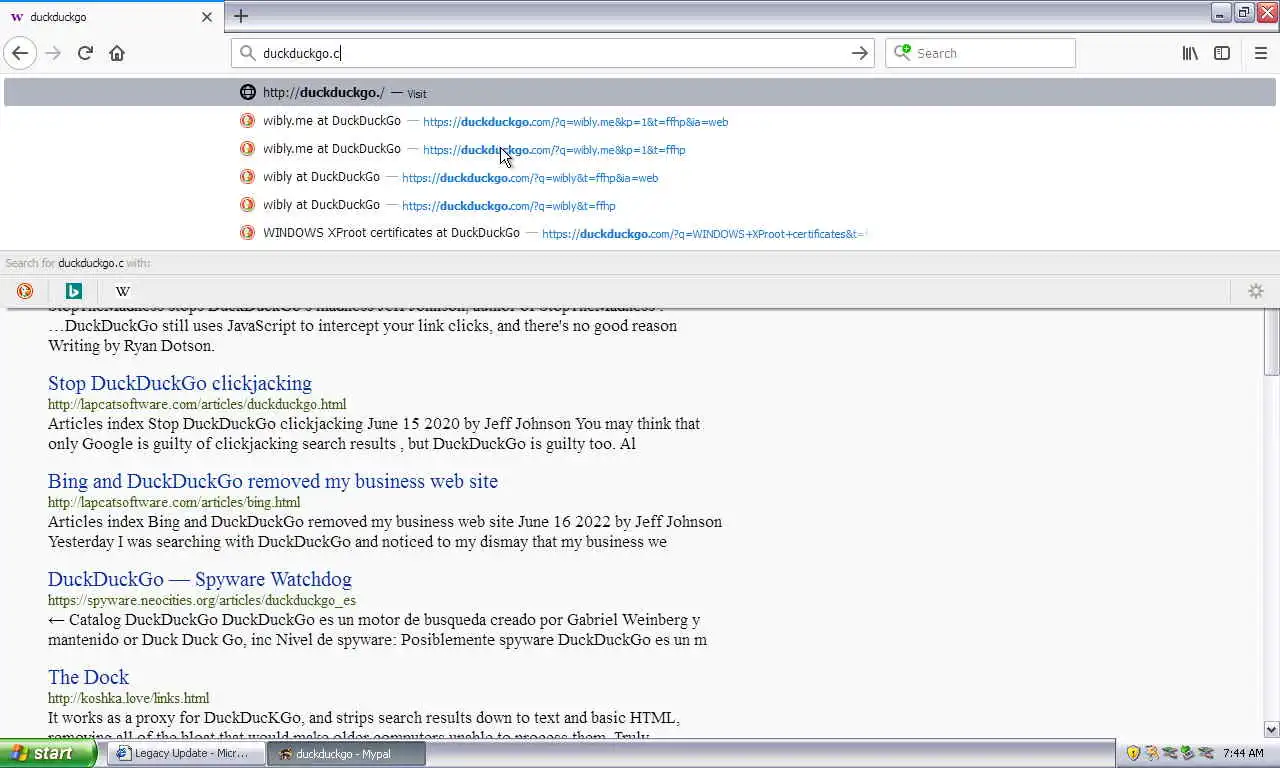This screenshot has height=768, width=1280.
Task: Select wibly.me suggestion ending in t=ffhp
Action: [x=640, y=149]
